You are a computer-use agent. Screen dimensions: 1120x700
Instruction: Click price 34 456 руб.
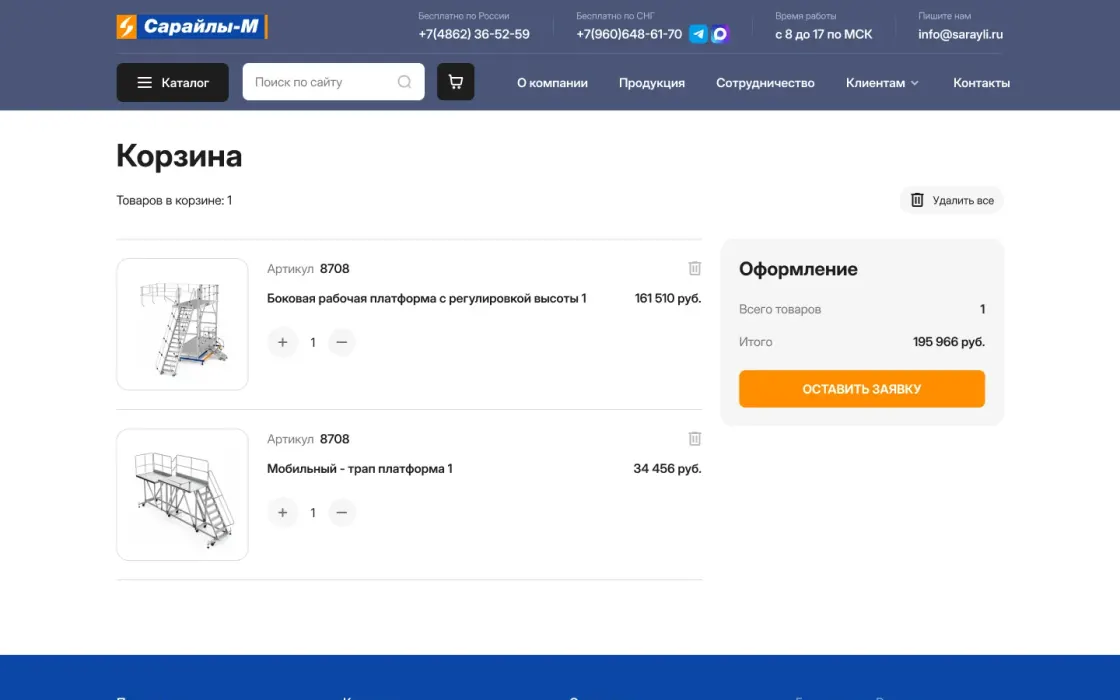tap(667, 469)
